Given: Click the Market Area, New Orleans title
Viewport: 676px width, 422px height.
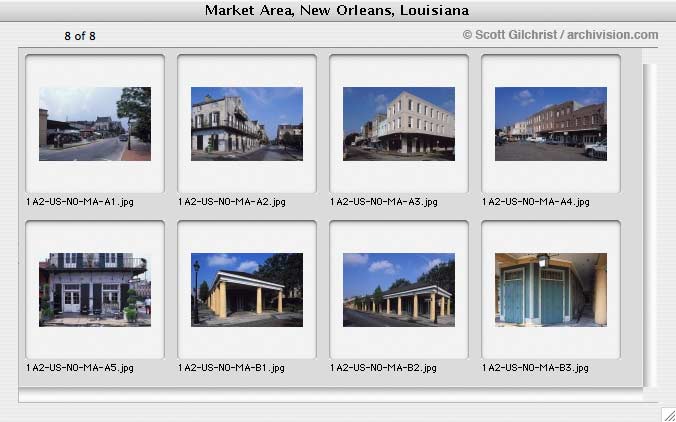Looking at the screenshot, I should [337, 10].
